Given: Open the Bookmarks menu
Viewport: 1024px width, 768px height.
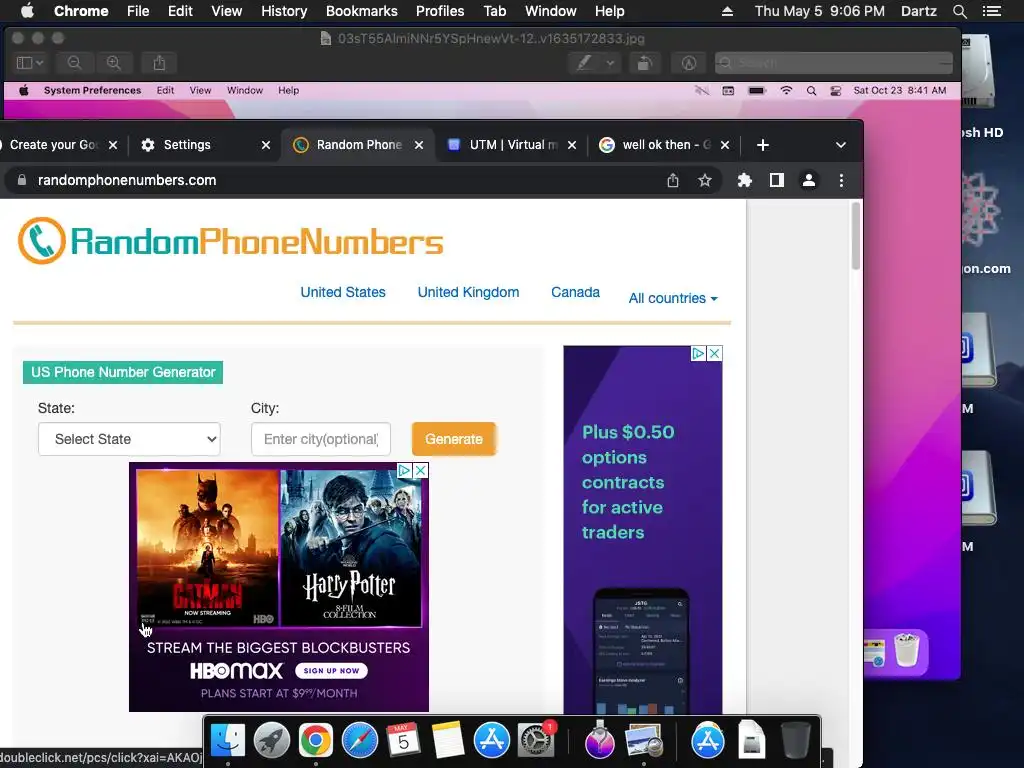Looking at the screenshot, I should (362, 11).
